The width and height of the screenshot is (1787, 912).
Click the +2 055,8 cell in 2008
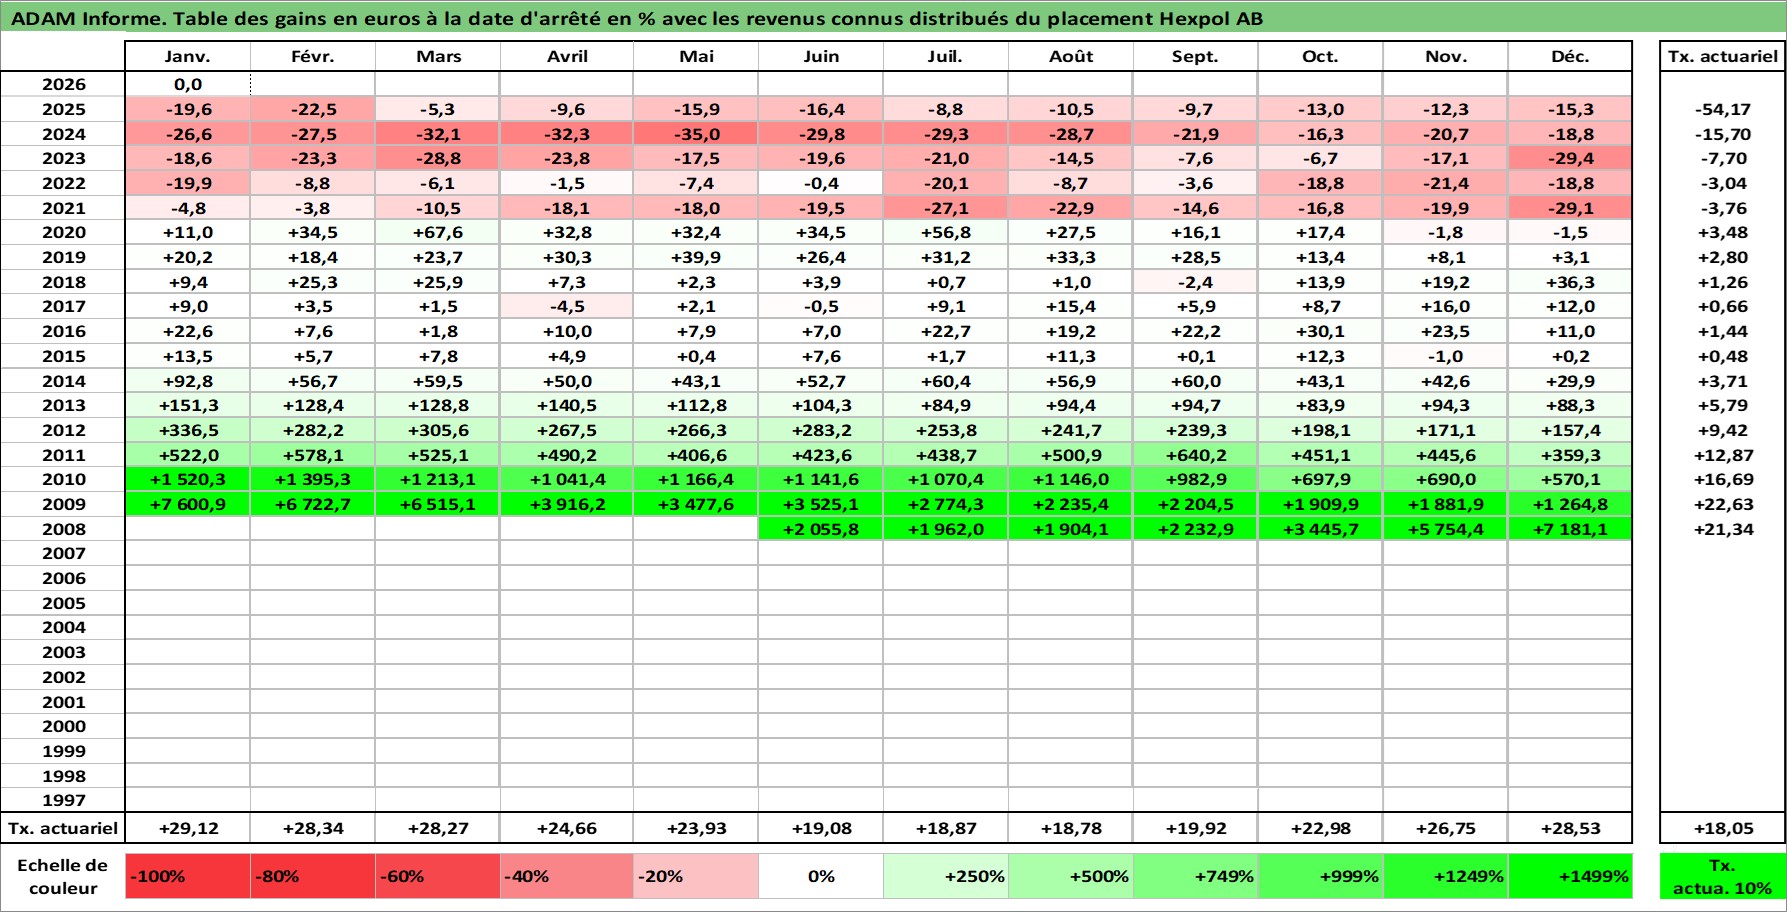pyautogui.click(x=821, y=529)
